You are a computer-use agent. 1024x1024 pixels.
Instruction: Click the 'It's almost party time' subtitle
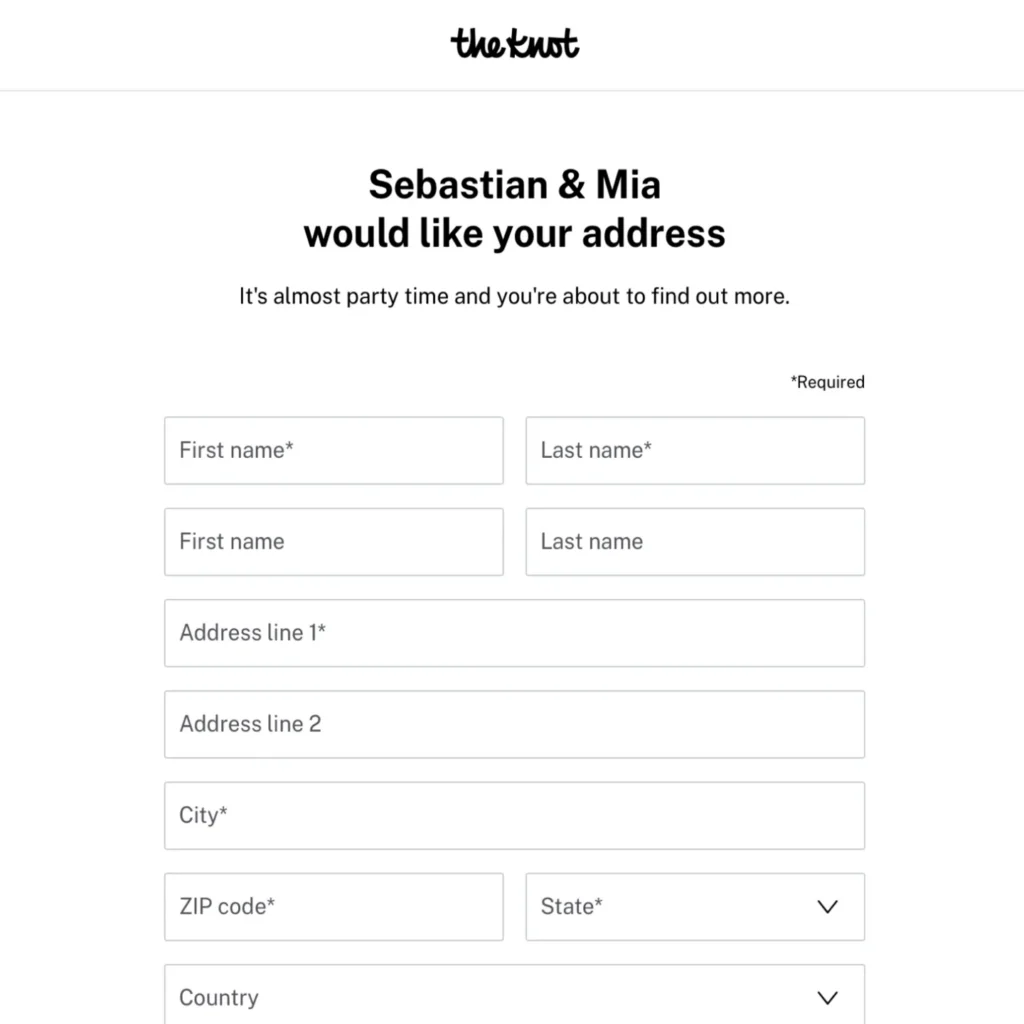click(x=515, y=296)
